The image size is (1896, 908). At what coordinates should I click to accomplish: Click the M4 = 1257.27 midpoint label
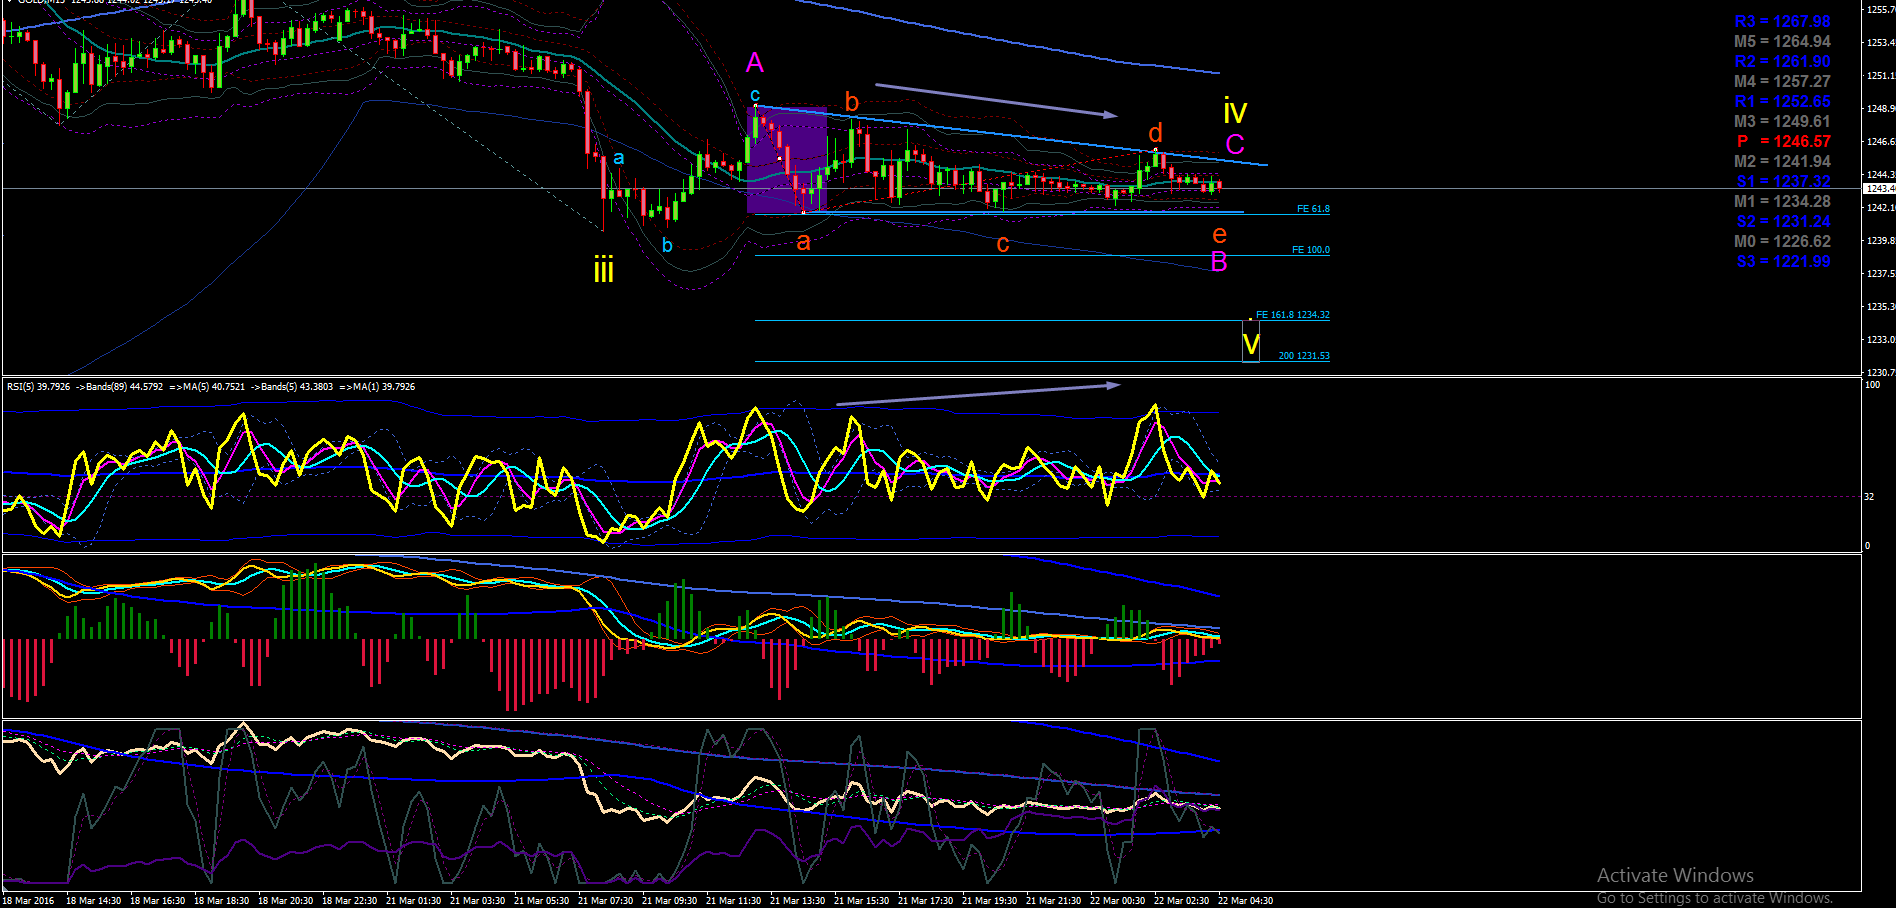pyautogui.click(x=1782, y=82)
